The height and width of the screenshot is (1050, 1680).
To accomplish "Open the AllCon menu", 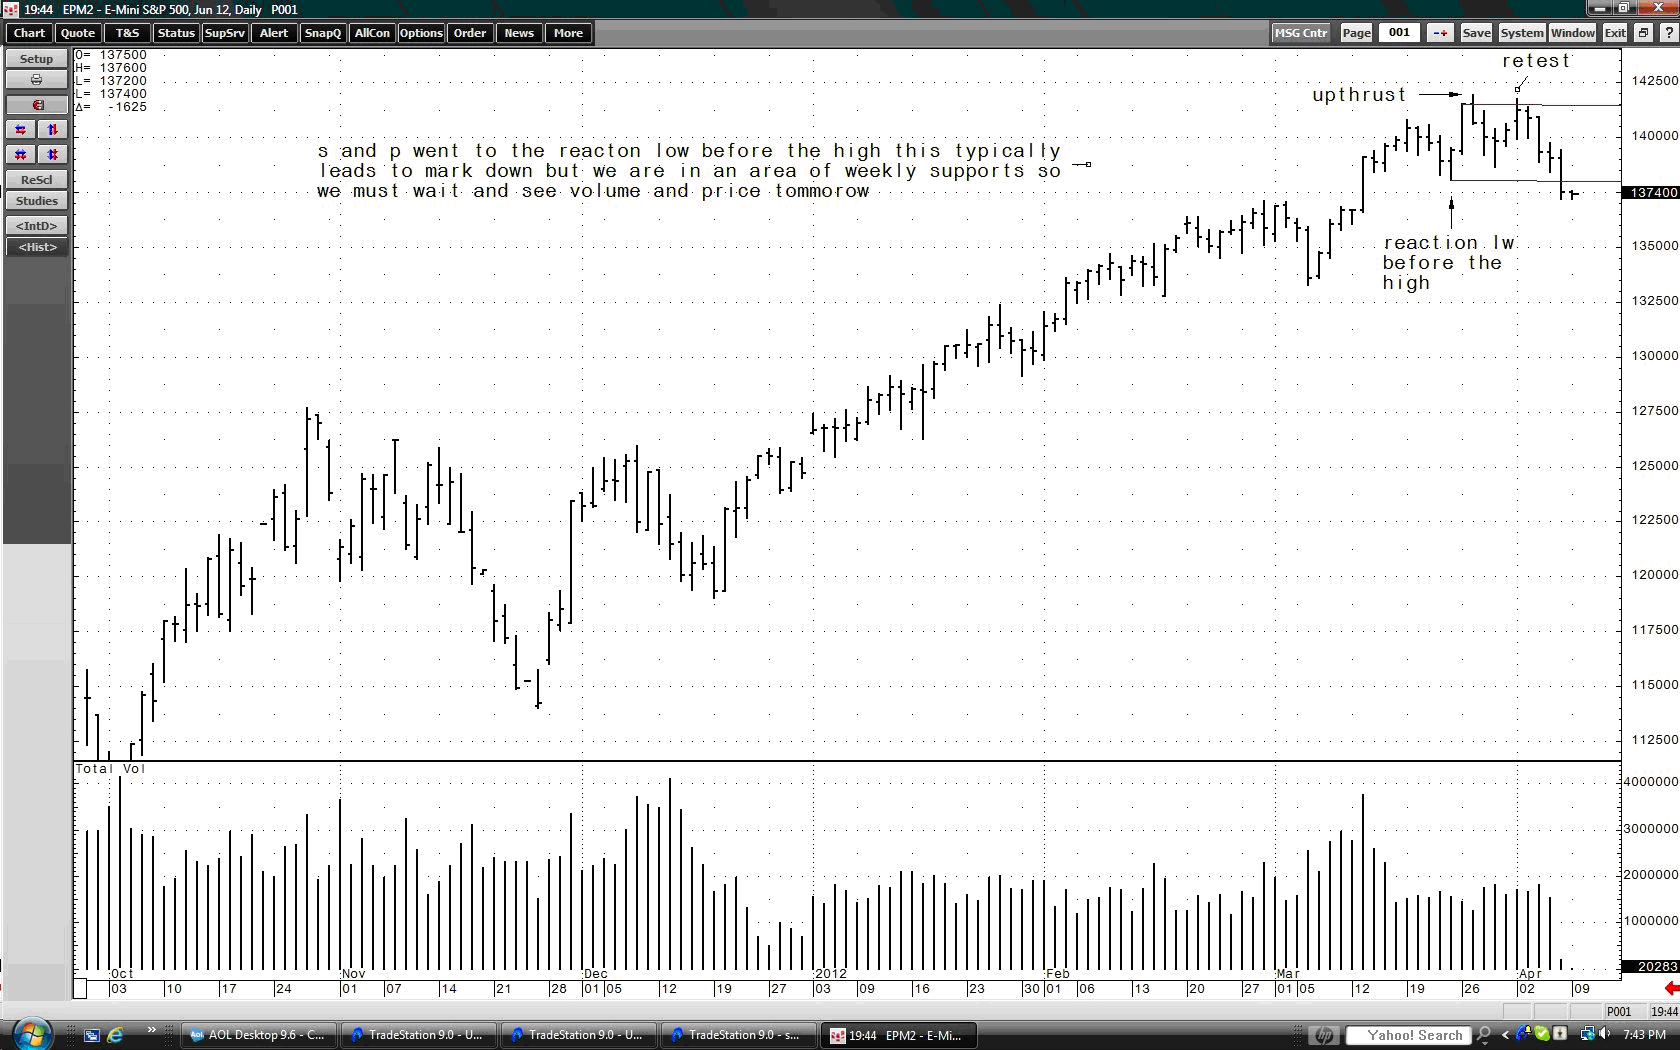I will (x=372, y=33).
